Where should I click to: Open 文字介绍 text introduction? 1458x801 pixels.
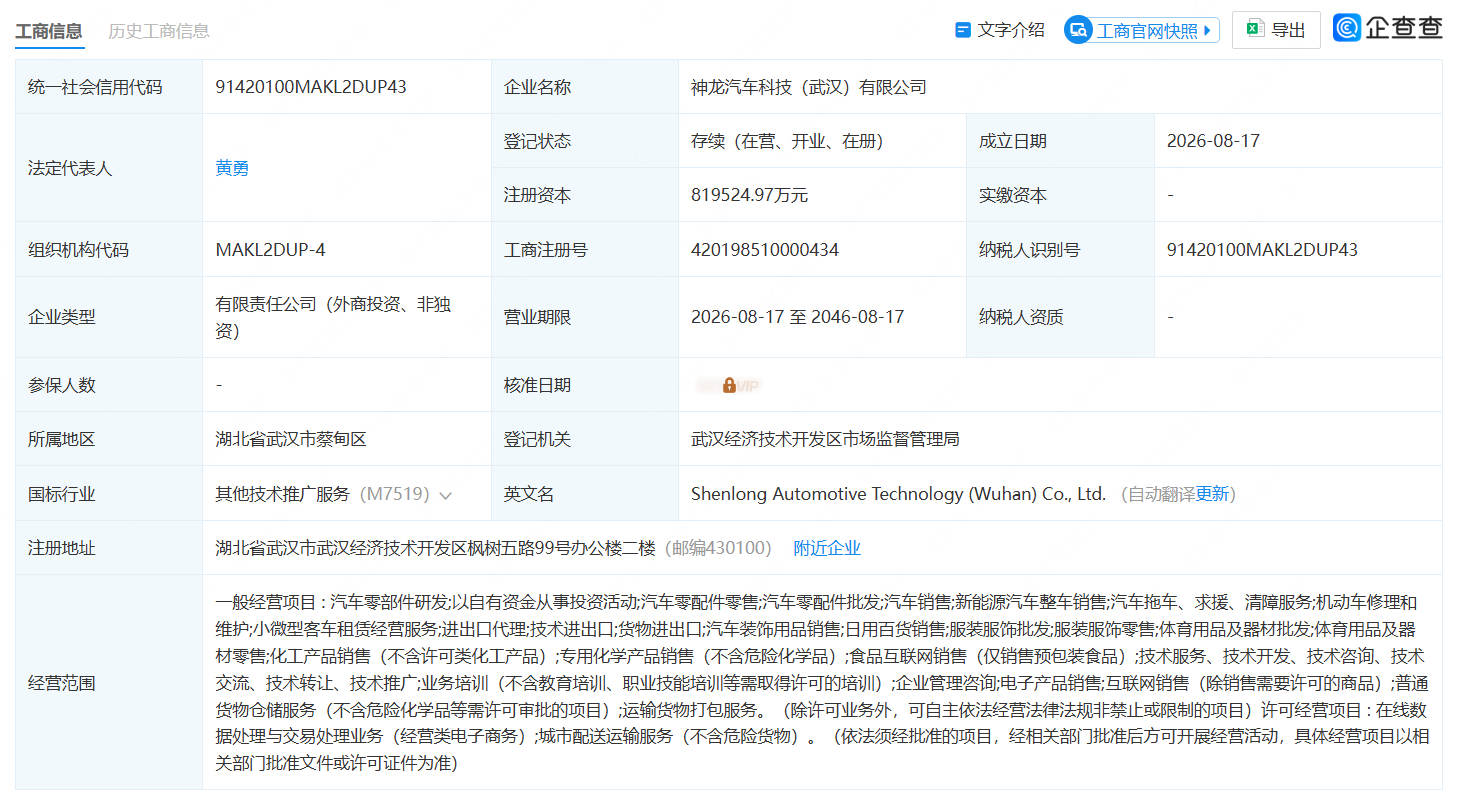1000,30
